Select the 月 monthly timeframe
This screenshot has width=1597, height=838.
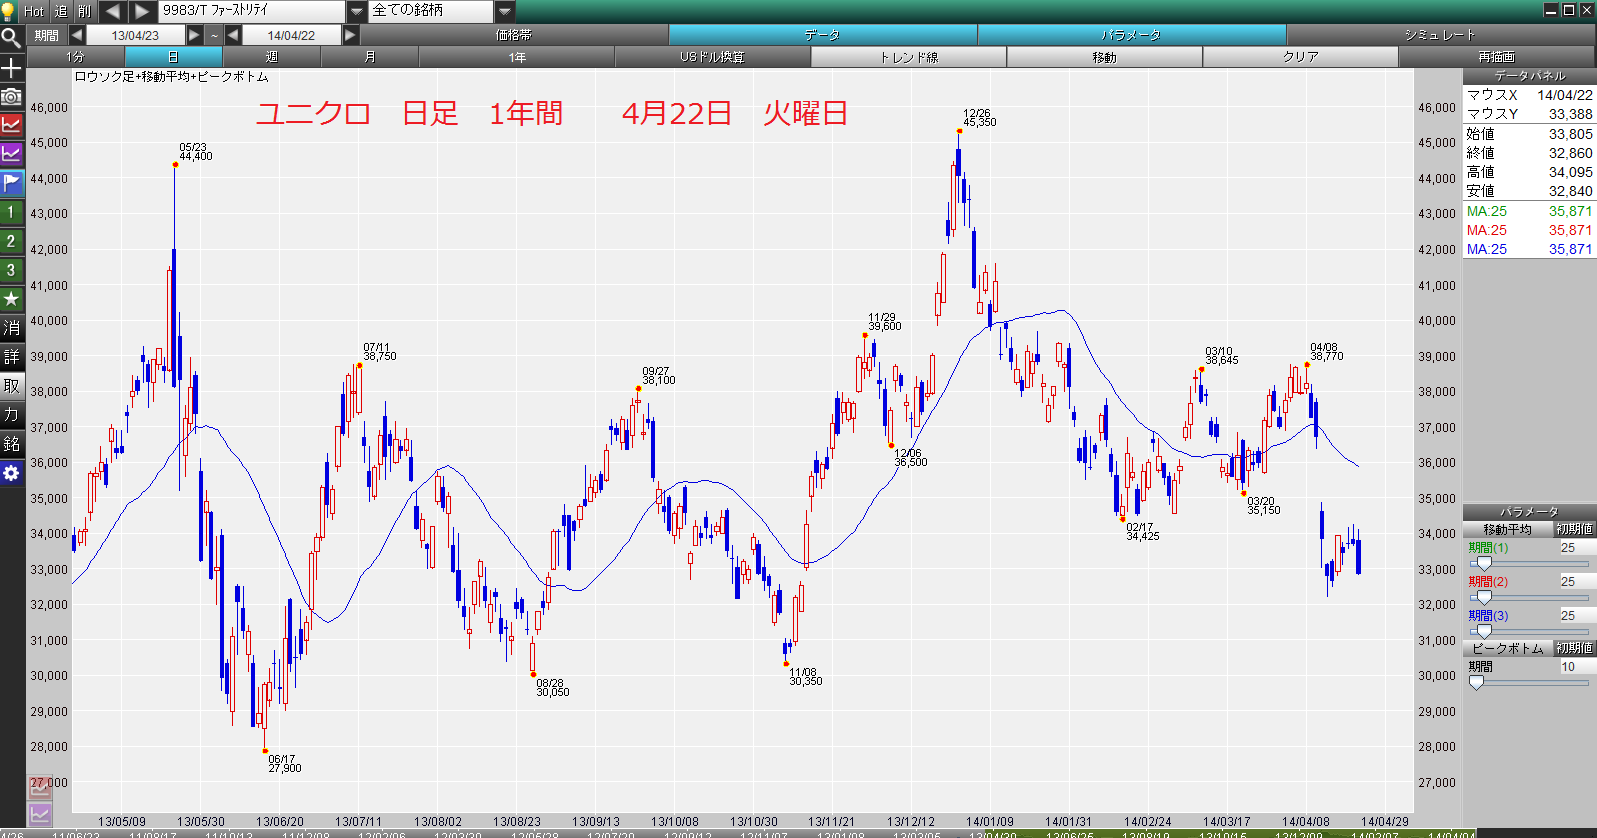pos(370,57)
